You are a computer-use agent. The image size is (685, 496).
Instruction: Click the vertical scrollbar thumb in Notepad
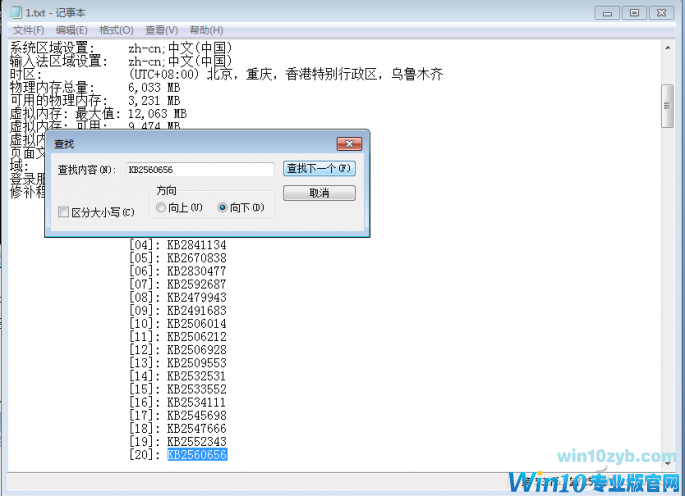pyautogui.click(x=668, y=106)
